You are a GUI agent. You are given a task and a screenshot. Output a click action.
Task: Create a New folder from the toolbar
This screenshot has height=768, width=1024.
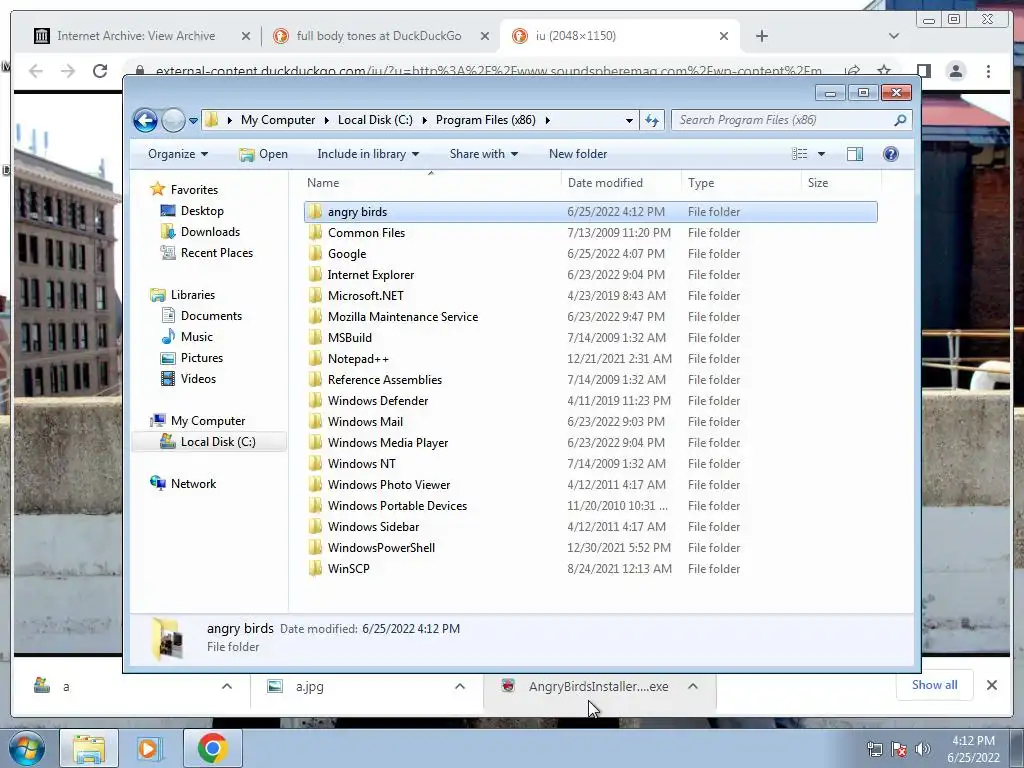click(578, 154)
